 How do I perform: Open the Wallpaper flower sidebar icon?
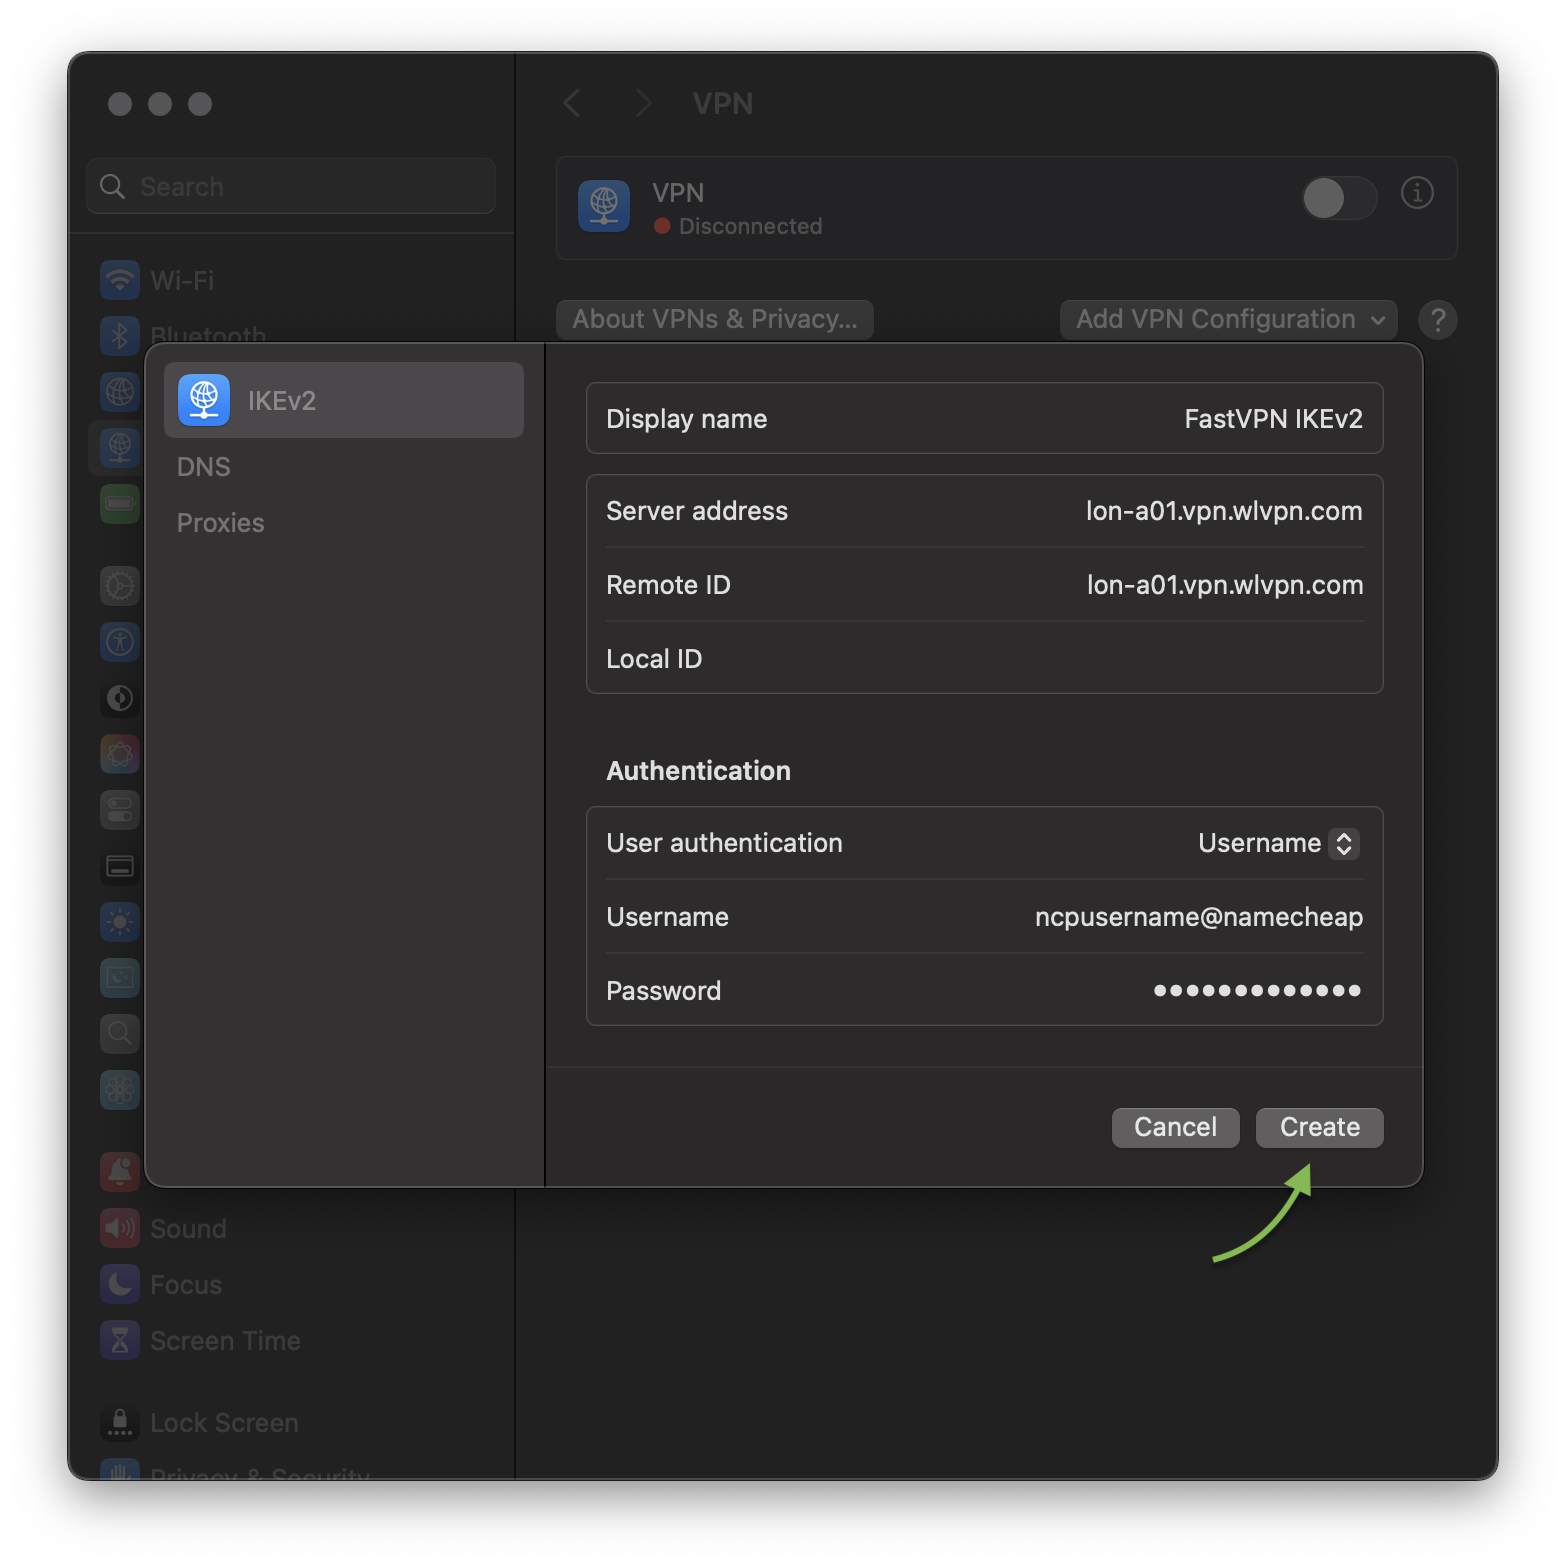click(120, 1089)
